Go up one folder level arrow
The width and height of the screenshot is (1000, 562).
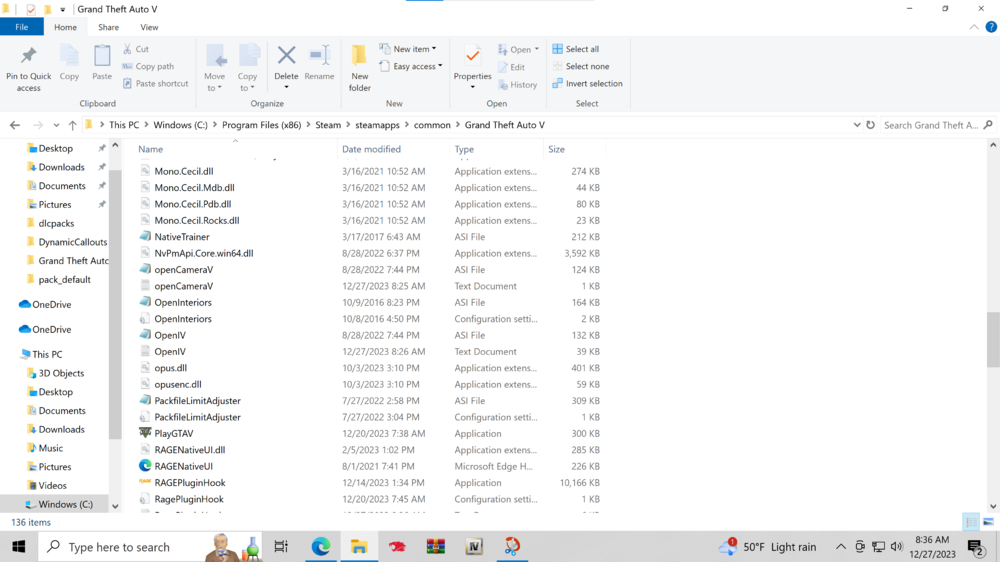tap(72, 125)
